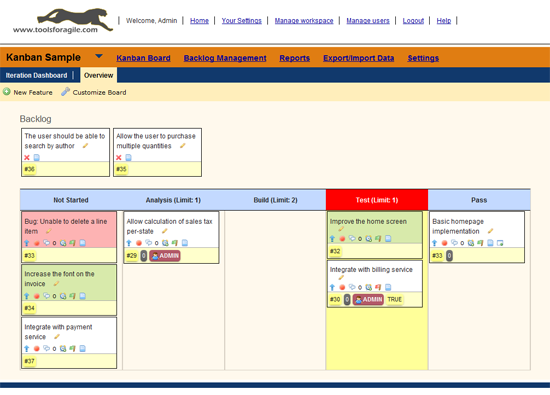The height and width of the screenshot is (395, 550).
Task: Click the red X on the 'search by author' card
Action: tap(27, 158)
